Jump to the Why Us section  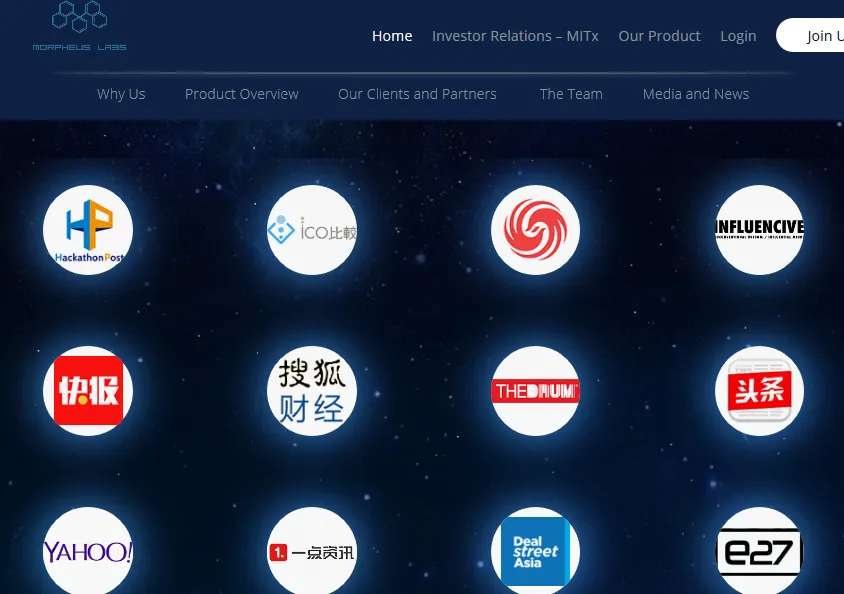(x=121, y=94)
